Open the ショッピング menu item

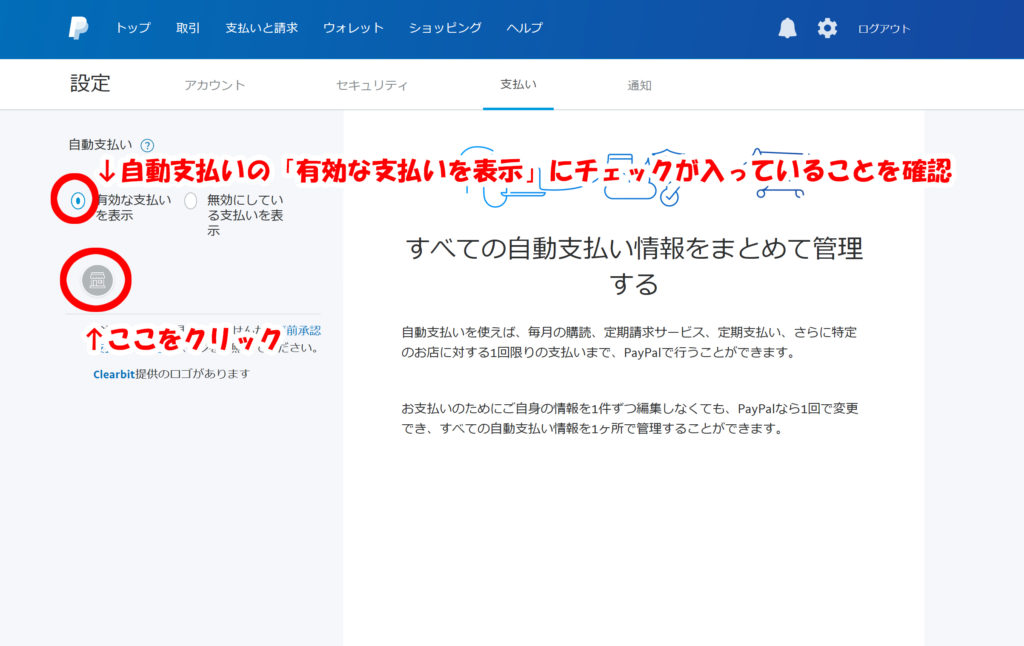(445, 28)
